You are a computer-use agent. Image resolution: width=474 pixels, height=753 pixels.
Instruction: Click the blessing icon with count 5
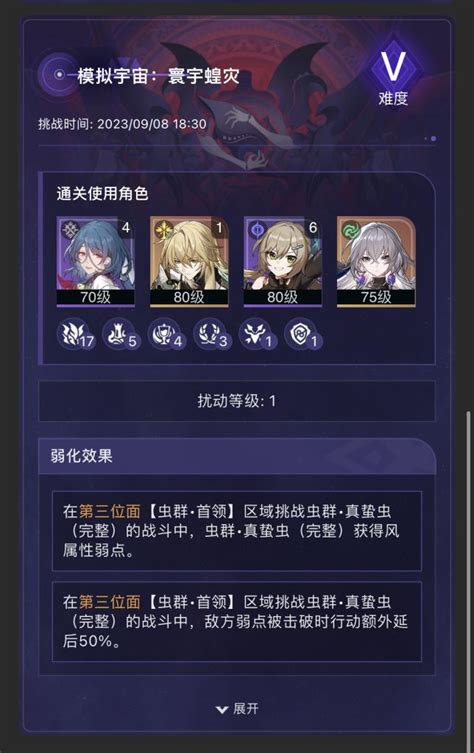120,334
